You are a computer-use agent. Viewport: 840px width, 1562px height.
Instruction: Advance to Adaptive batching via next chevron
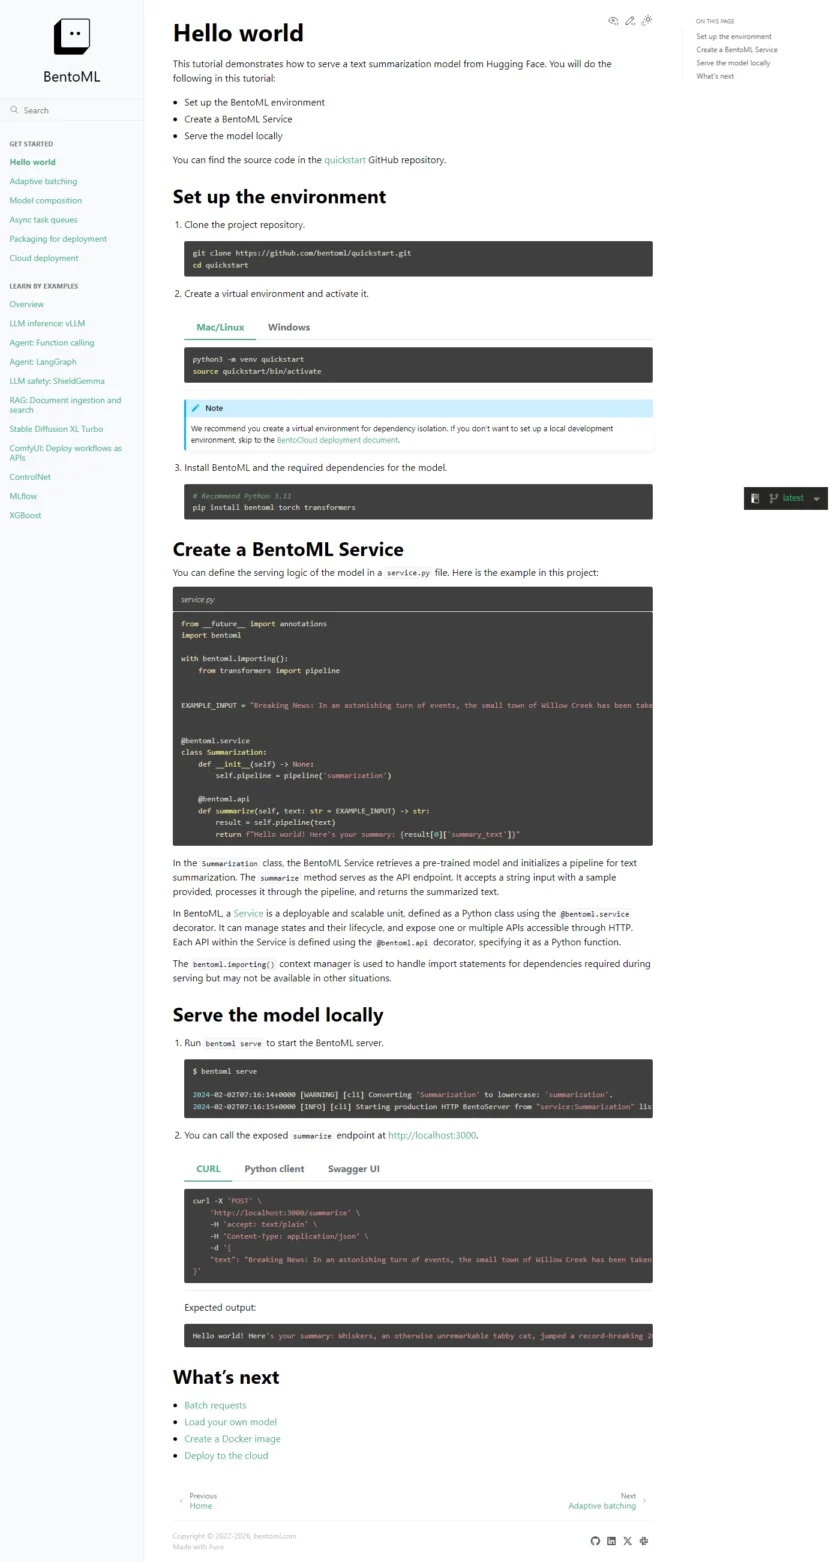643,1501
